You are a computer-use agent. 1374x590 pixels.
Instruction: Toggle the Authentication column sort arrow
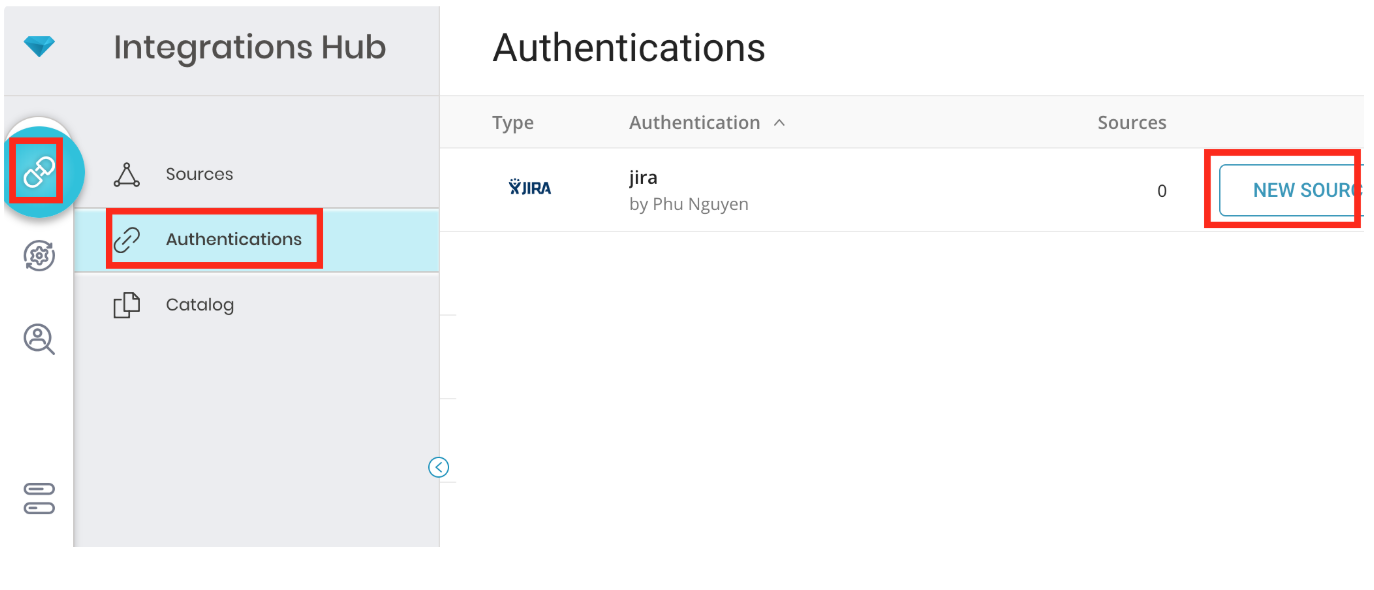pyautogui.click(x=780, y=123)
